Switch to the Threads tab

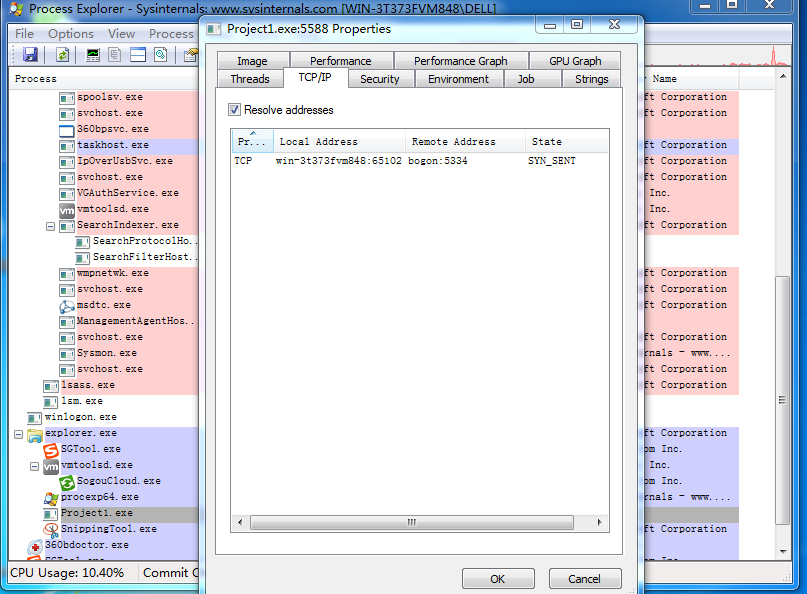click(250, 79)
